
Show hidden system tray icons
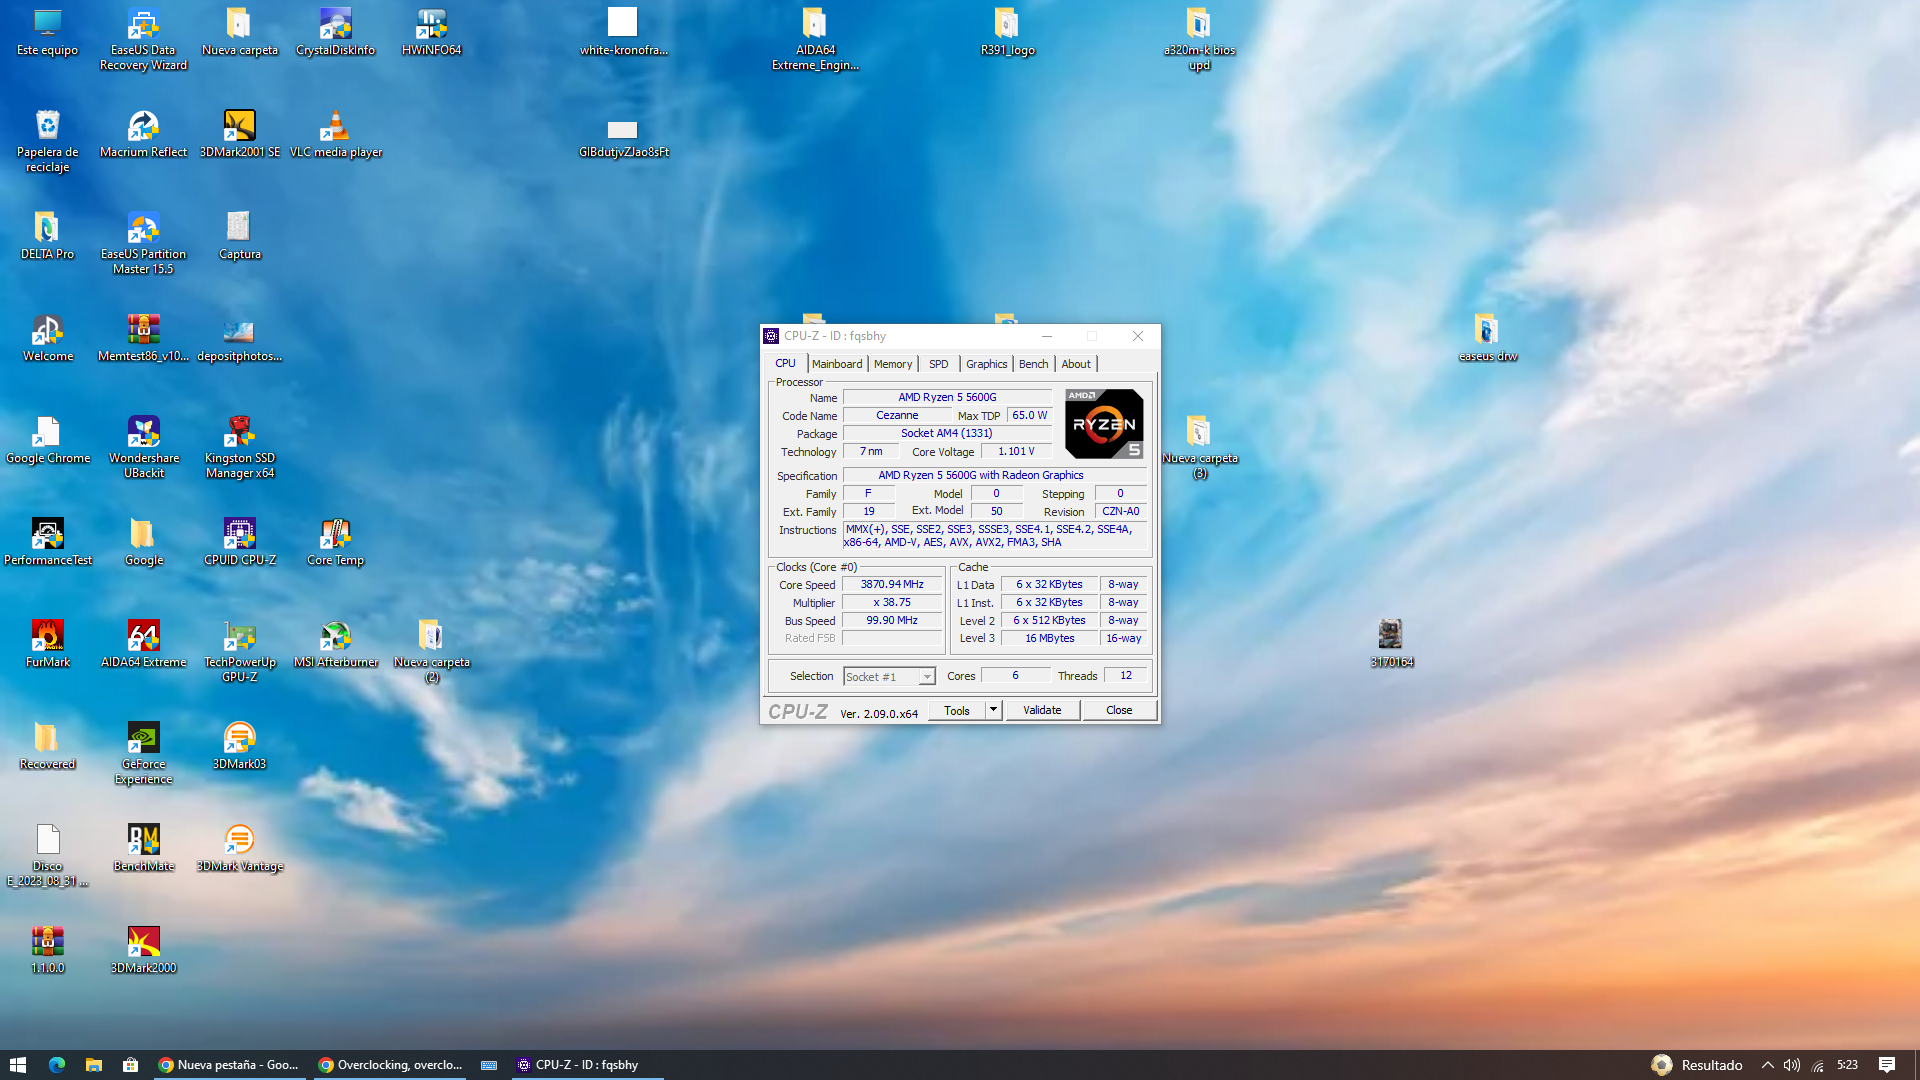pyautogui.click(x=1767, y=1065)
